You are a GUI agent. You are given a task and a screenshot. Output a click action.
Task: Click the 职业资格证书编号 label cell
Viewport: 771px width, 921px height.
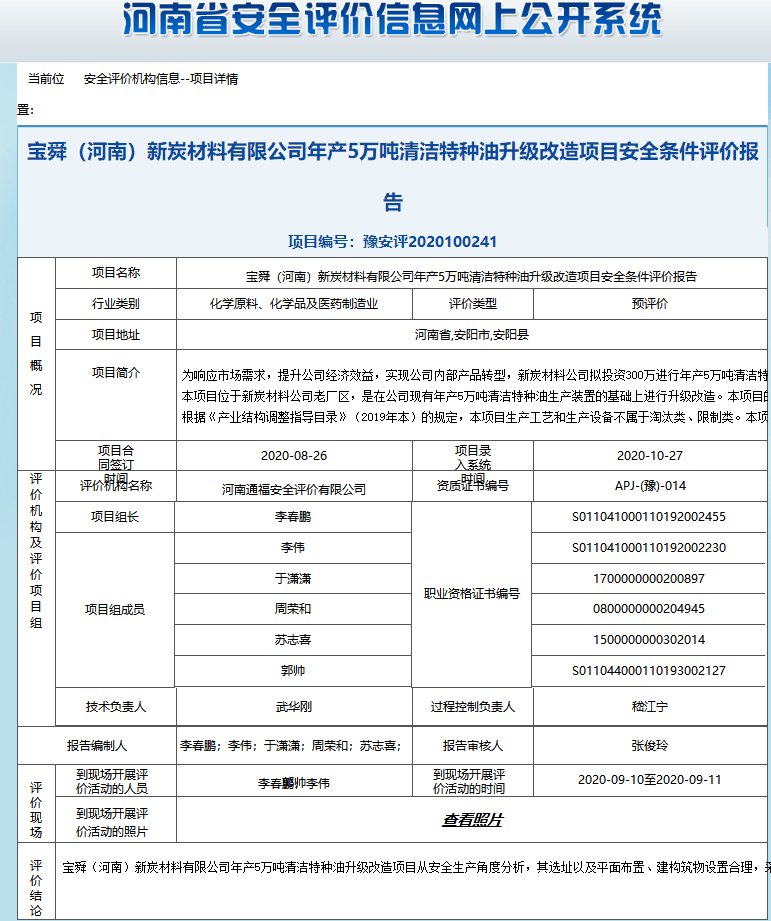point(472,594)
